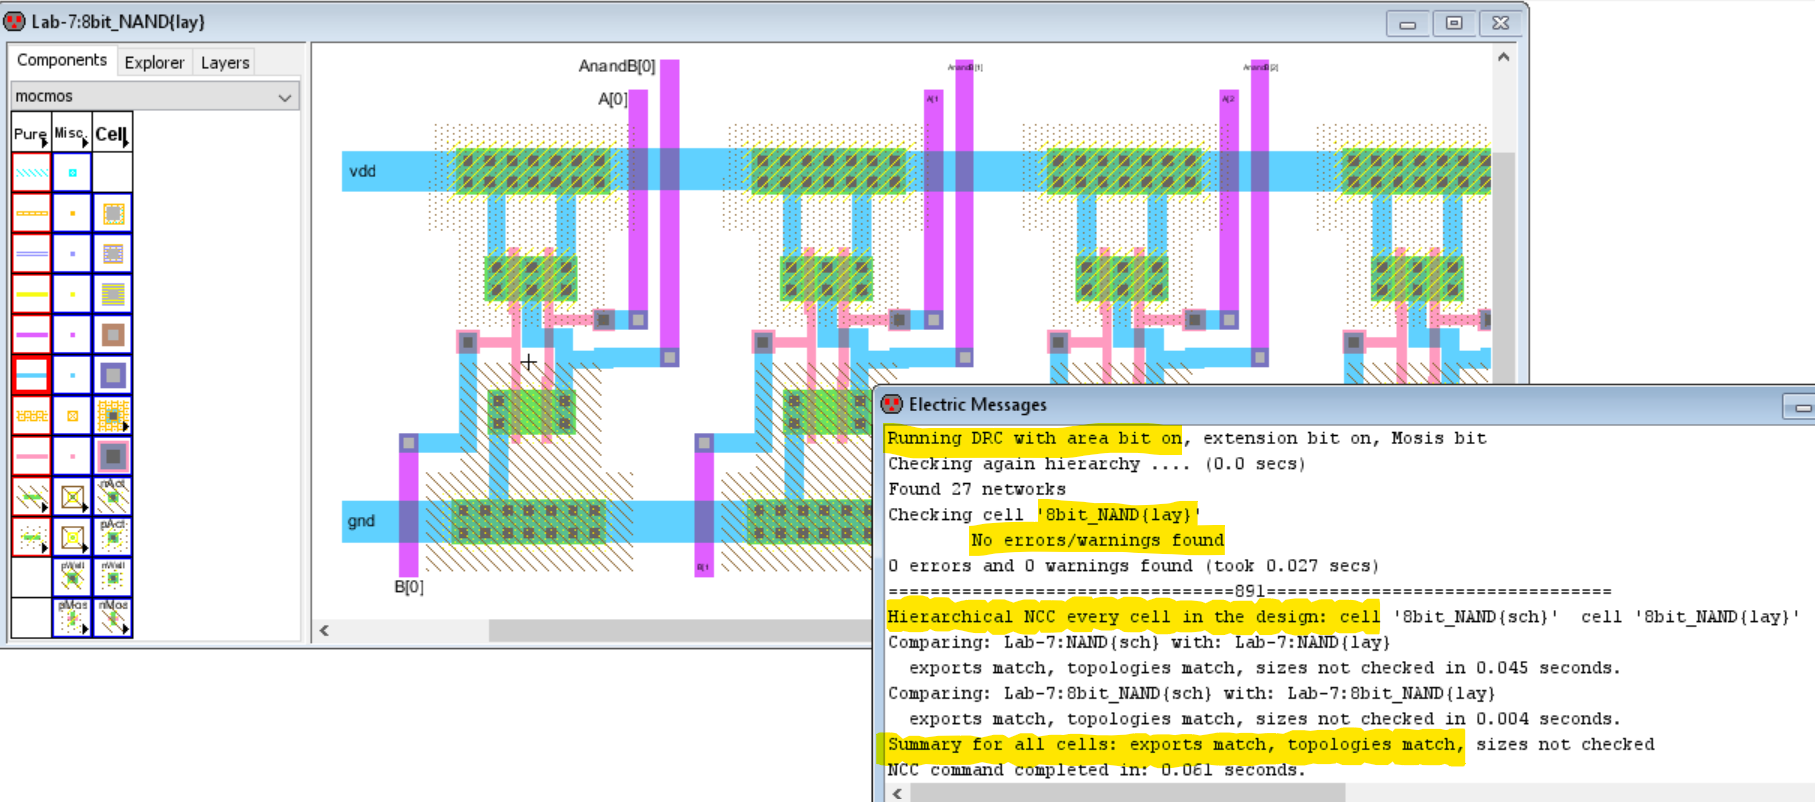Select the pWell node
Viewport: 1815px width, 802px height.
point(72,577)
